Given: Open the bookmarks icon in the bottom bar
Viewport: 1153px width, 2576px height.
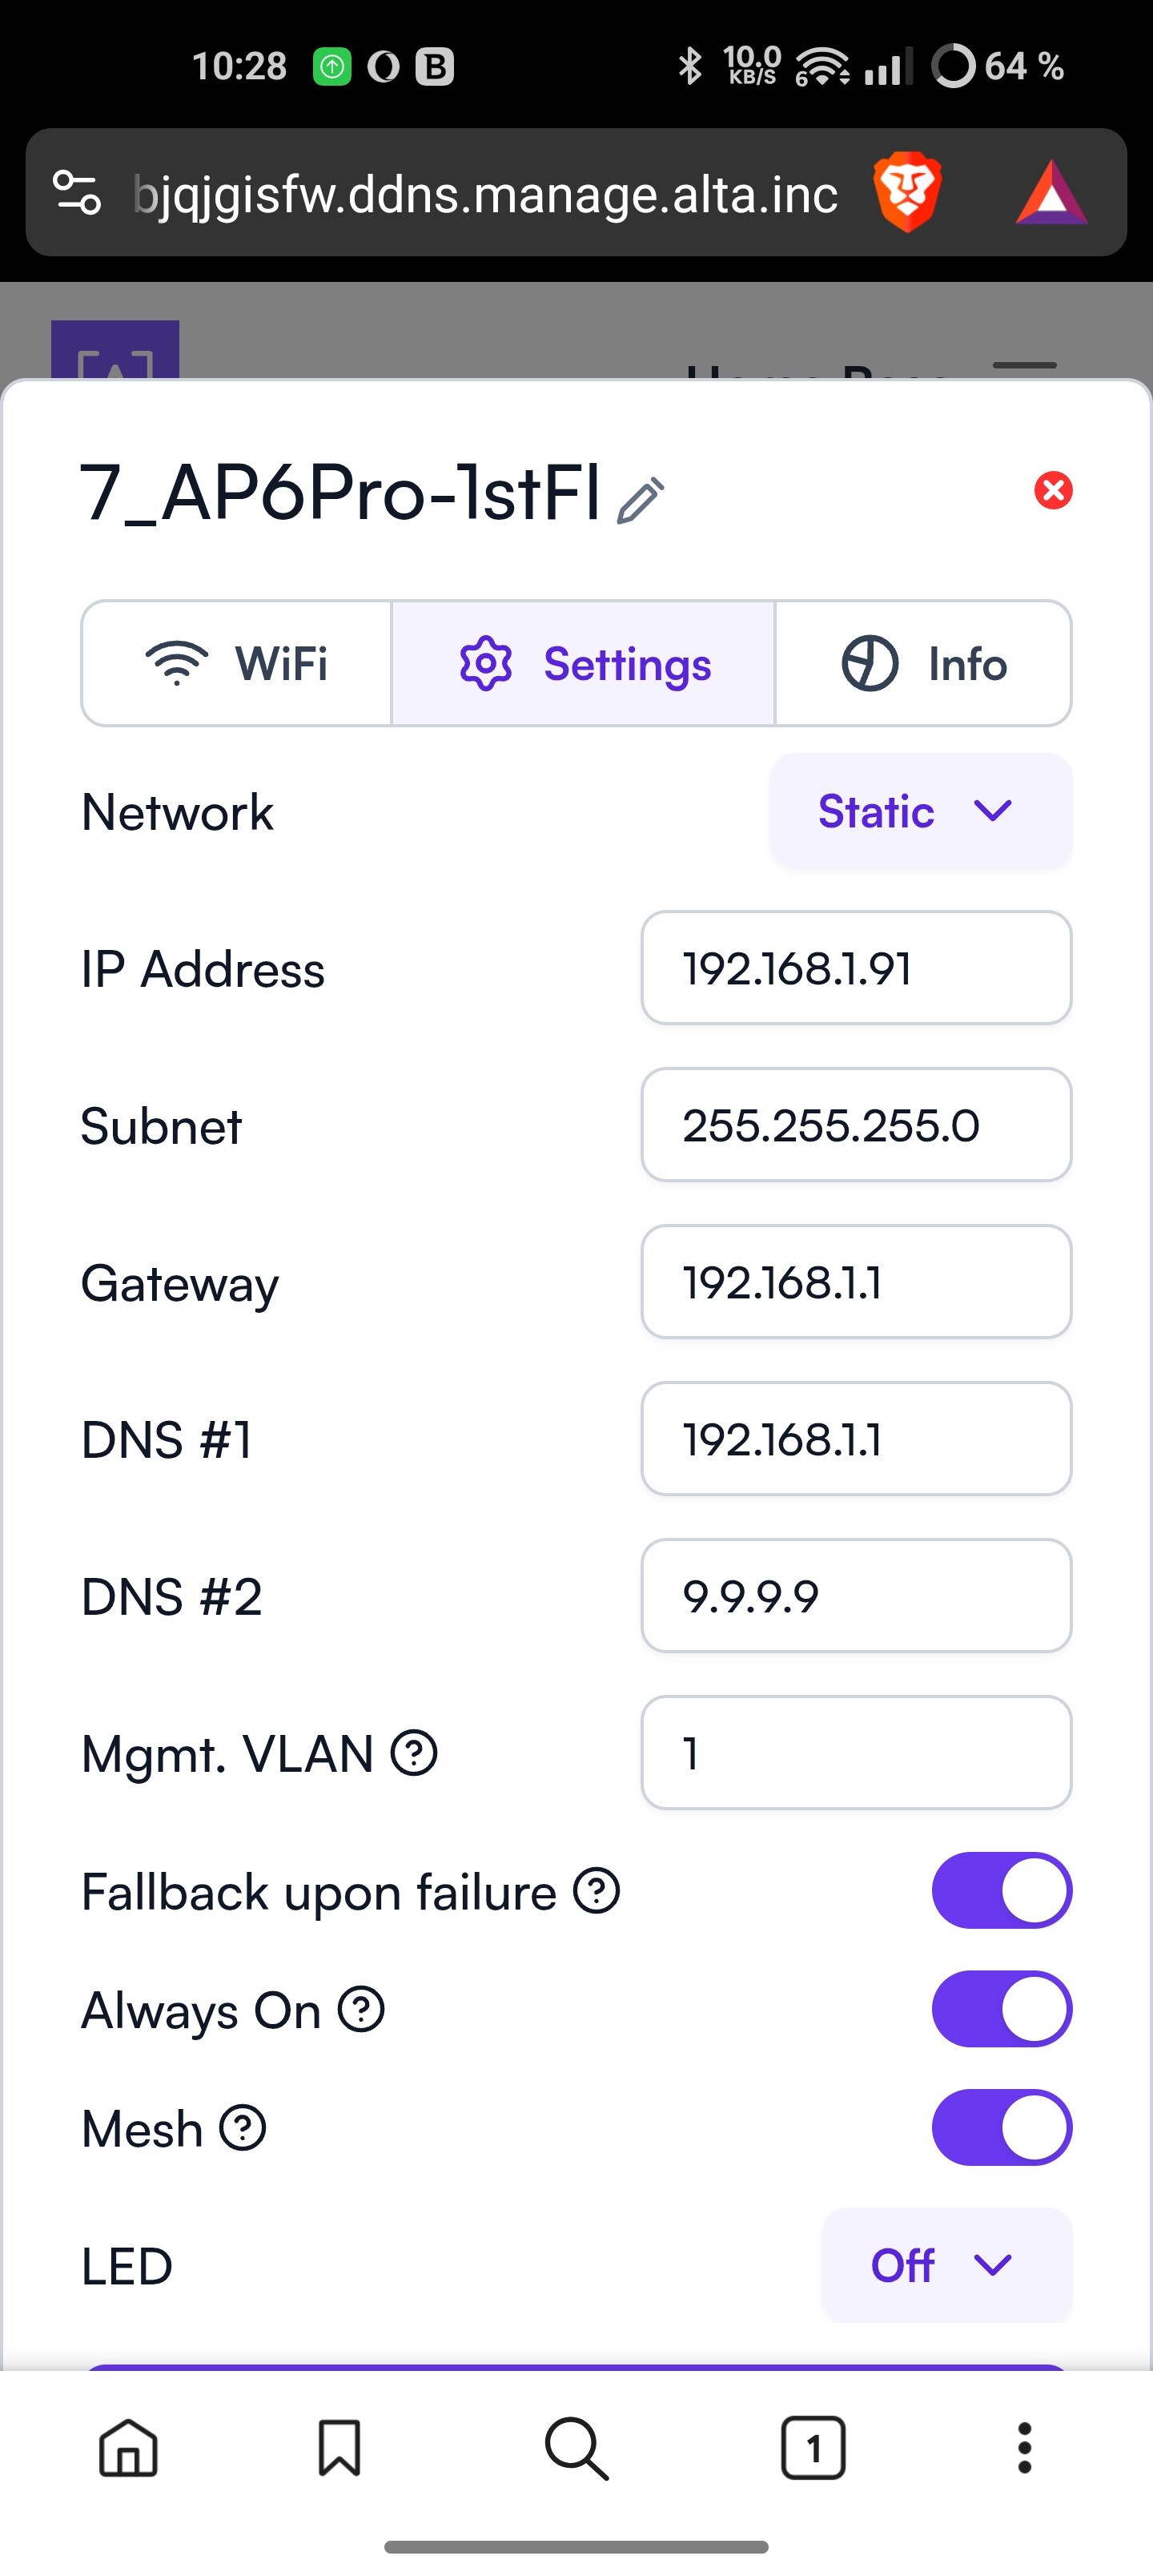Looking at the screenshot, I should click(x=339, y=2448).
